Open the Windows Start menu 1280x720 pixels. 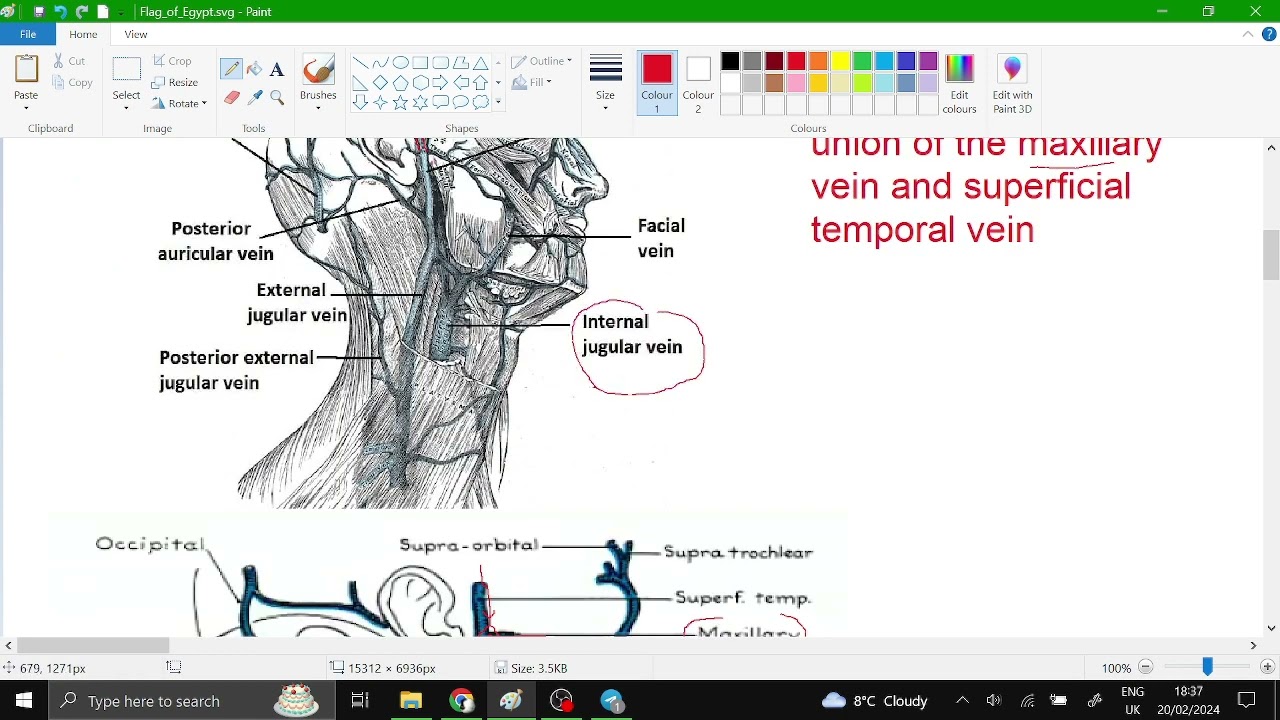pyautogui.click(x=24, y=701)
